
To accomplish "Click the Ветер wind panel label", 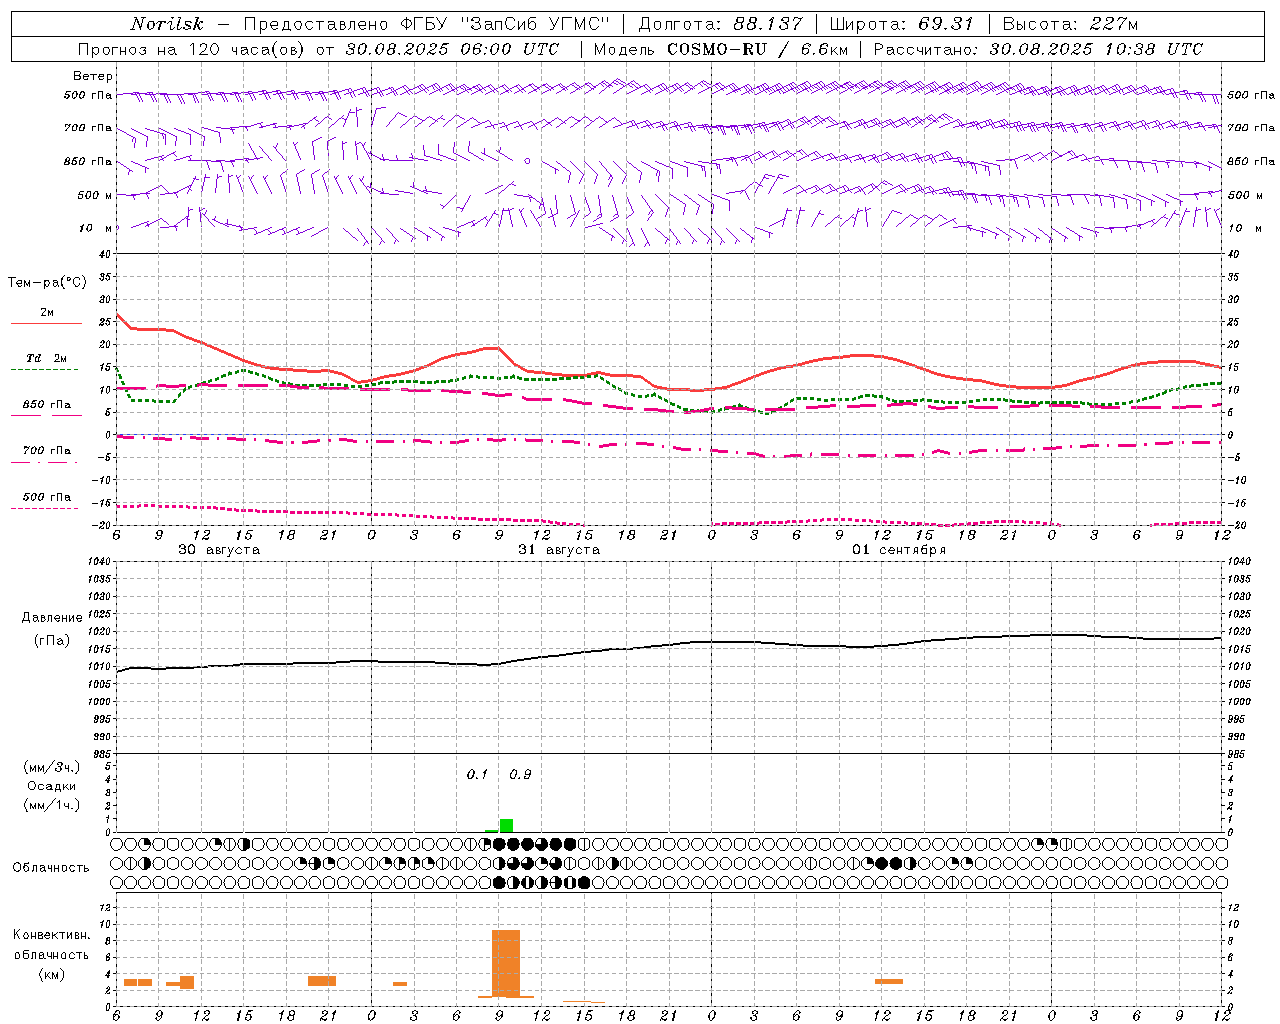I will [x=93, y=76].
